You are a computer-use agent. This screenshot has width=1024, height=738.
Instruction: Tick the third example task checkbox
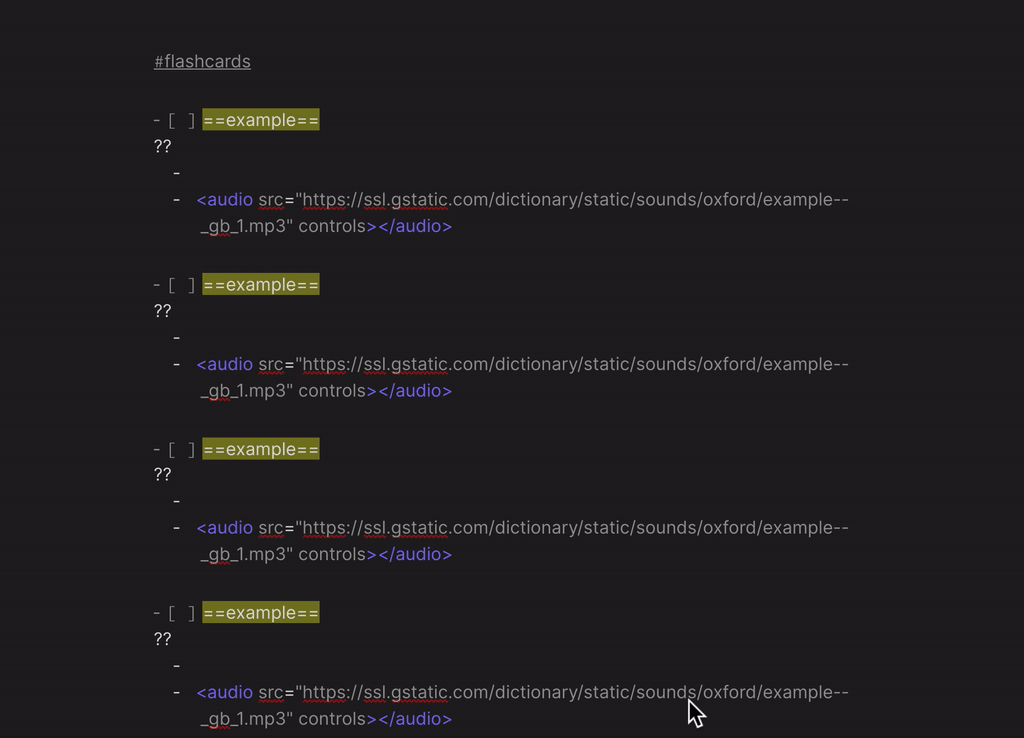(182, 449)
